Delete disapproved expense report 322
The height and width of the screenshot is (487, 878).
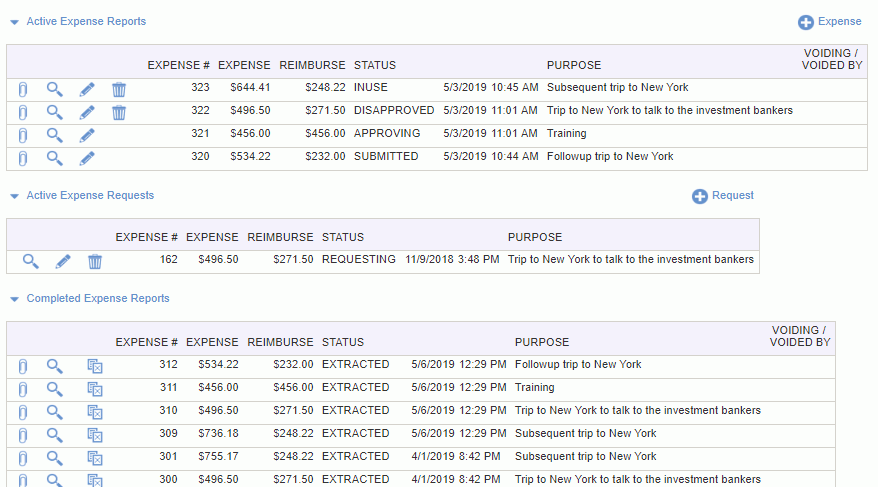coord(119,113)
